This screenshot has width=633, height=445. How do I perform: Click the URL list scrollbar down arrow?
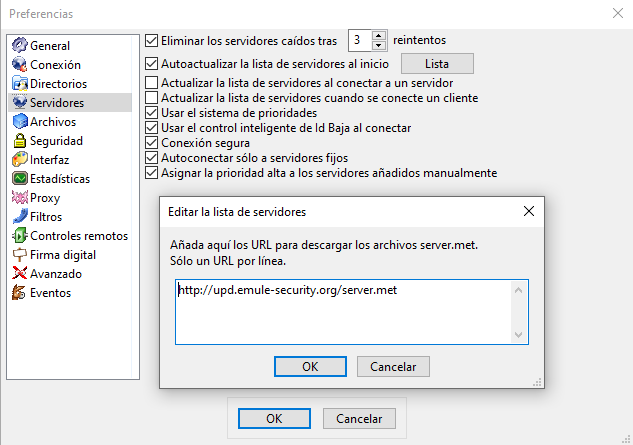(x=518, y=335)
